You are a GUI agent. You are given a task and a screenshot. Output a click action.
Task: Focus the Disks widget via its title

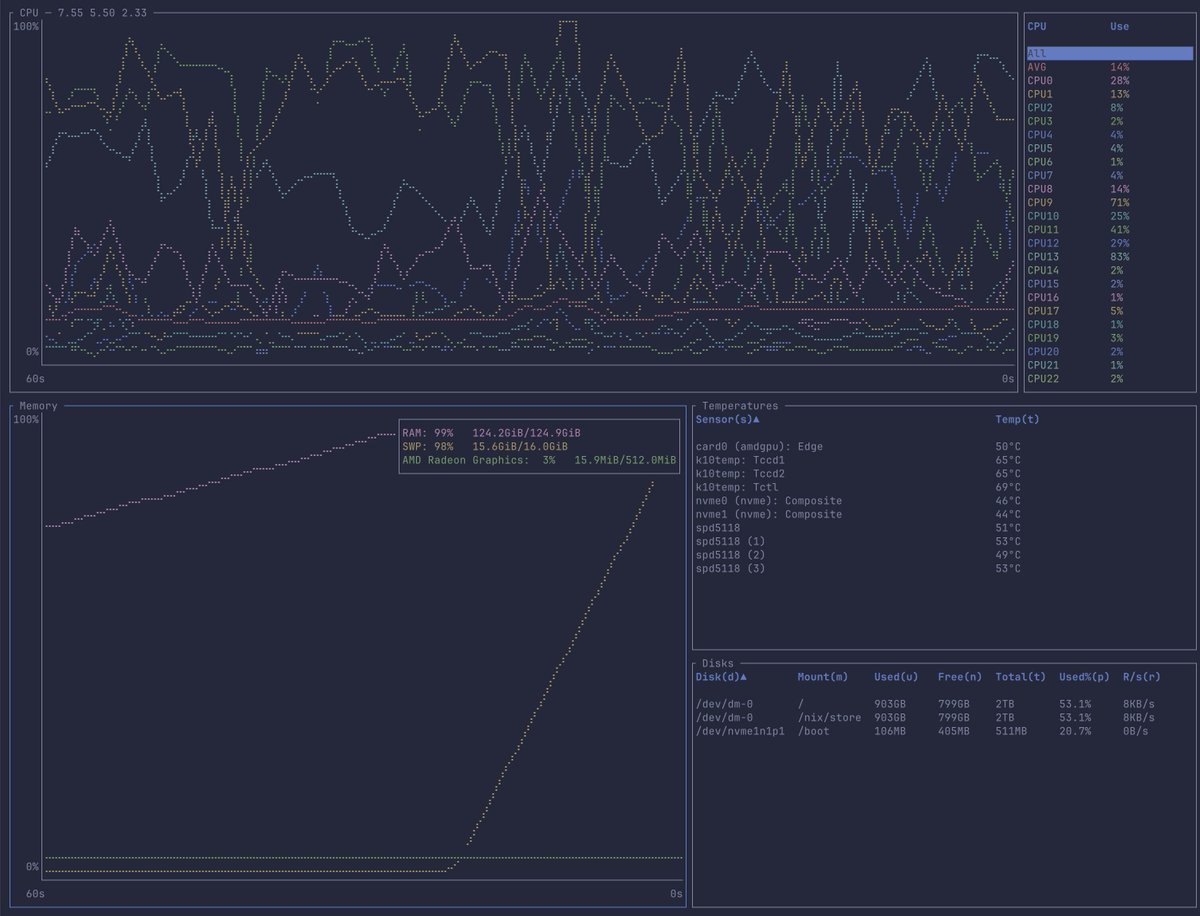[x=718, y=663]
